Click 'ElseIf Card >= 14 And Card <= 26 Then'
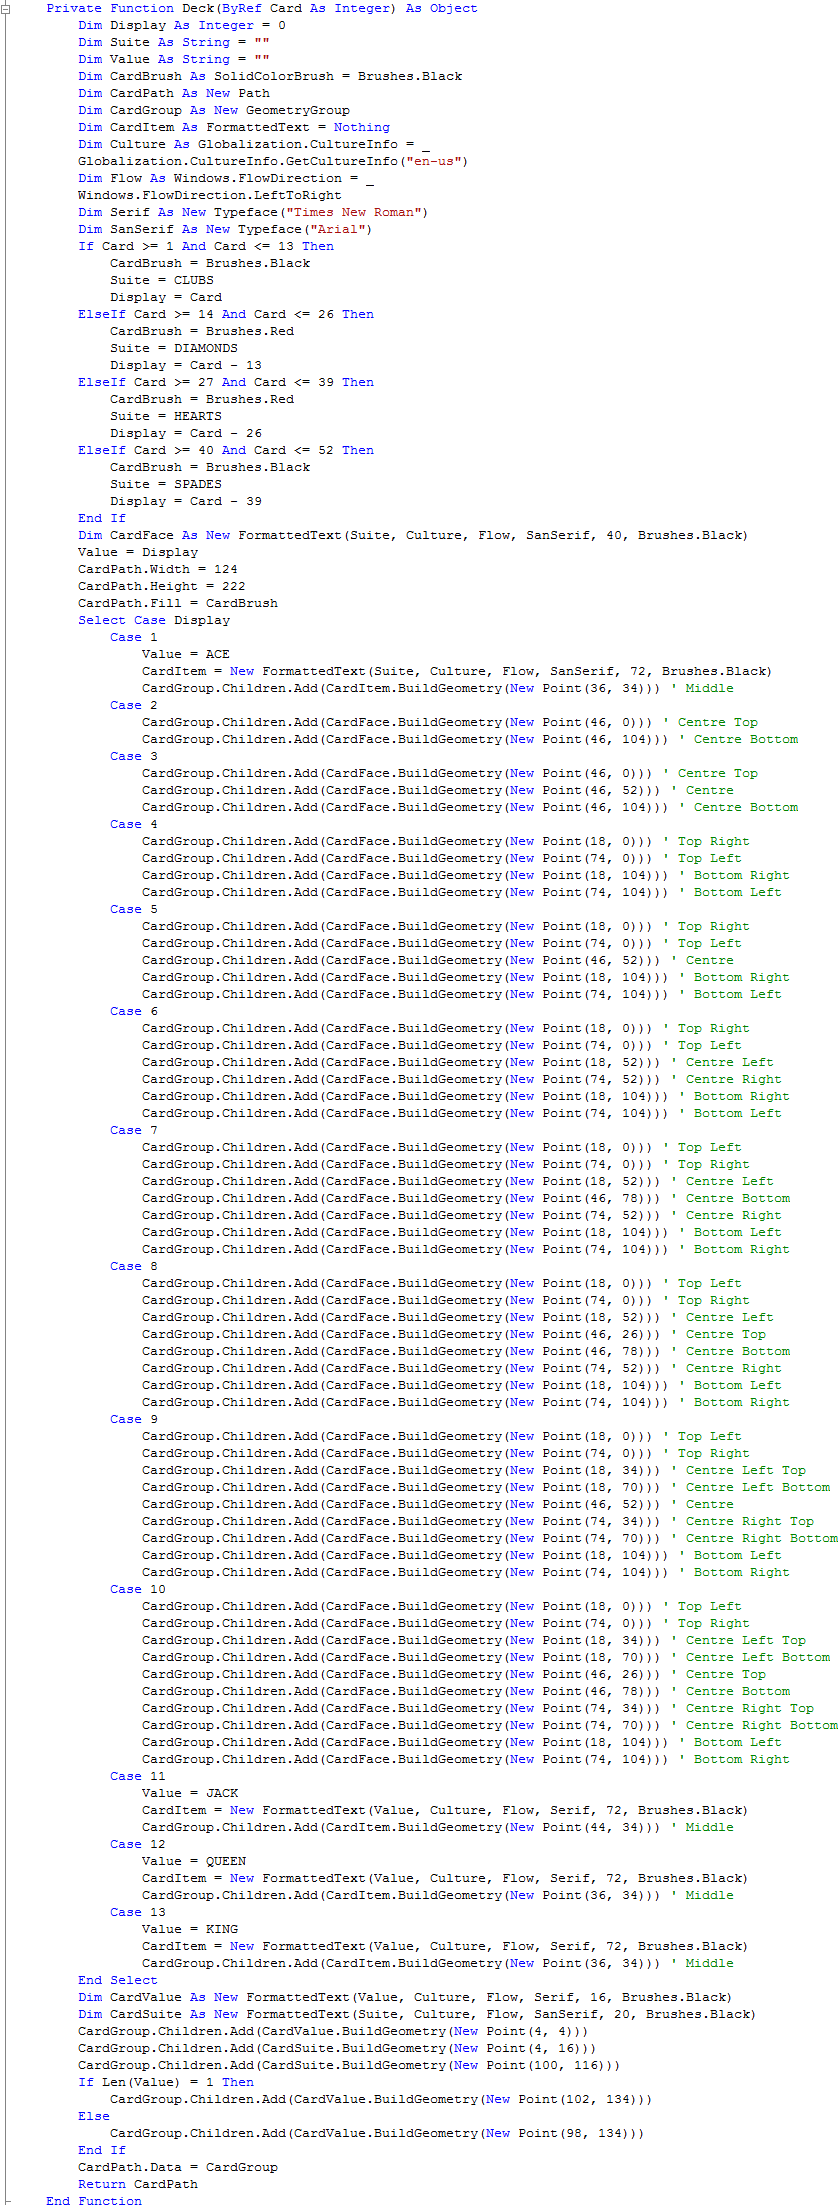The height and width of the screenshot is (2205, 840). click(x=226, y=314)
